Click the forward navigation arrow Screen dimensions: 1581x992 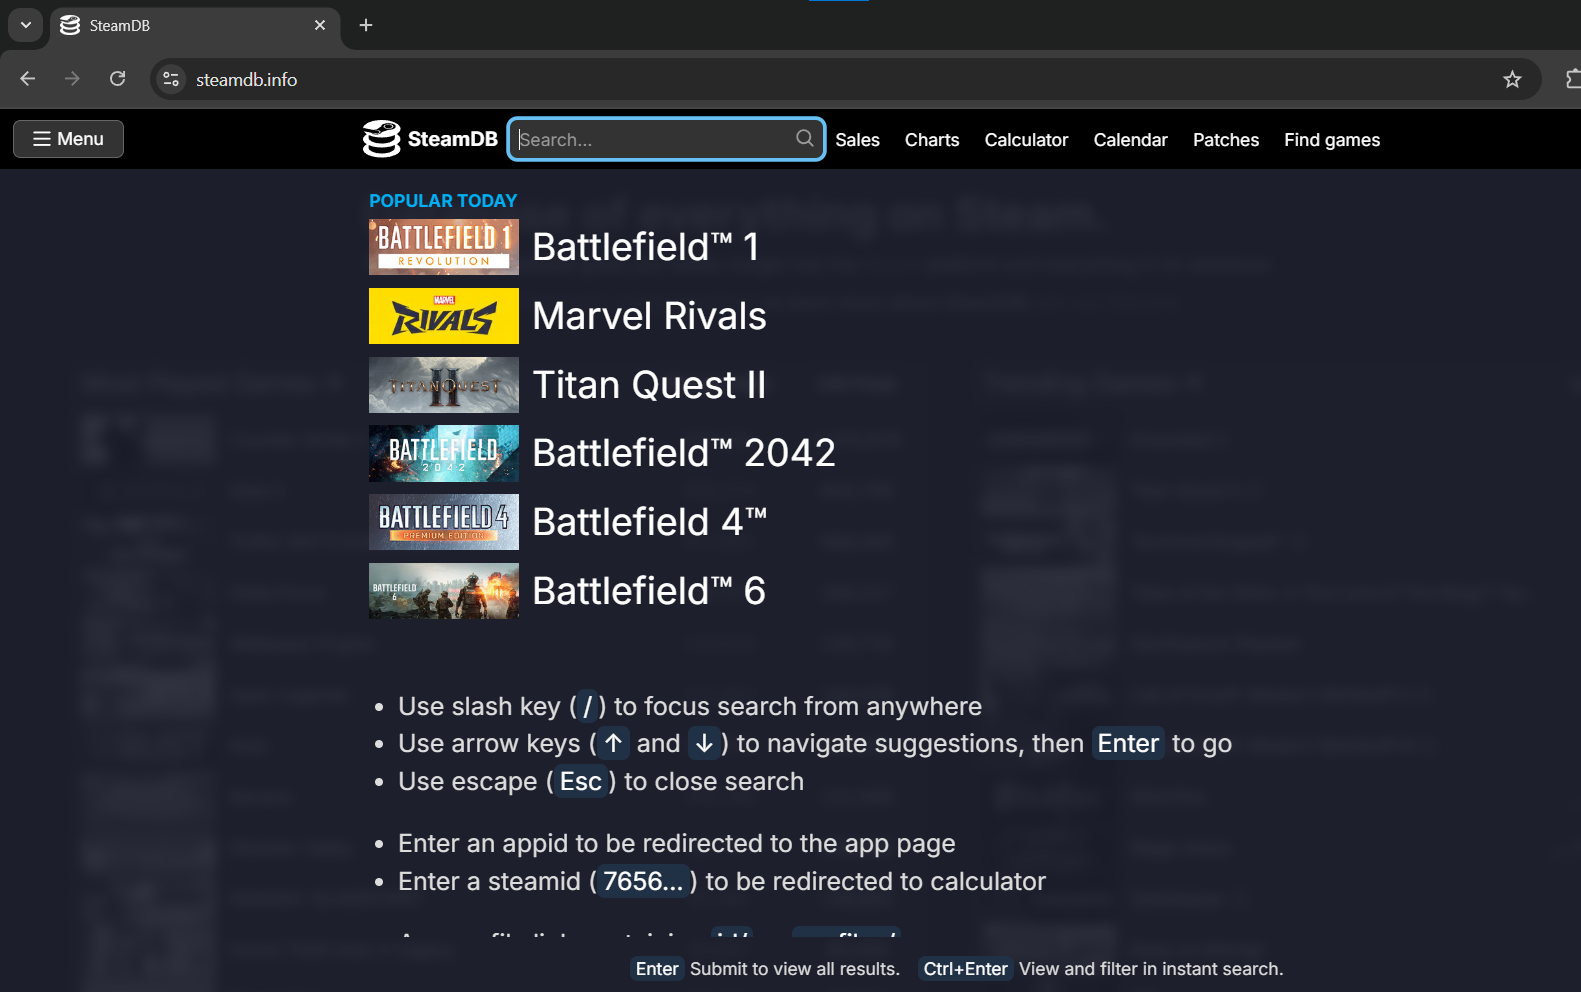pos(72,79)
